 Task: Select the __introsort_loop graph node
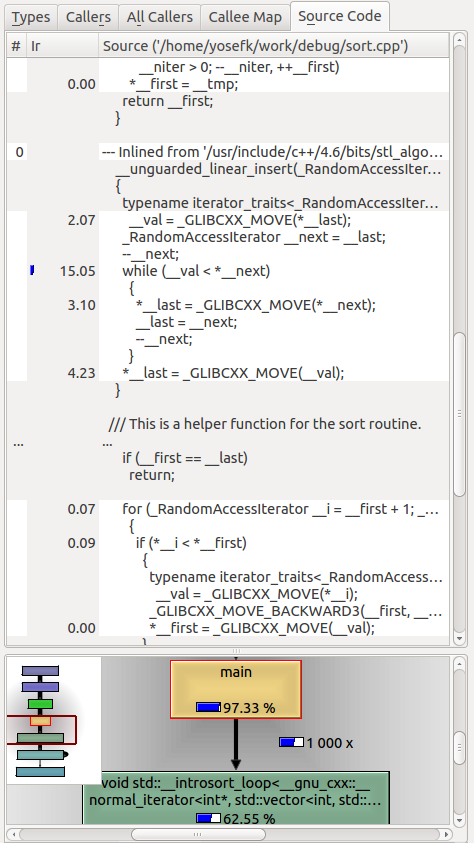click(235, 798)
